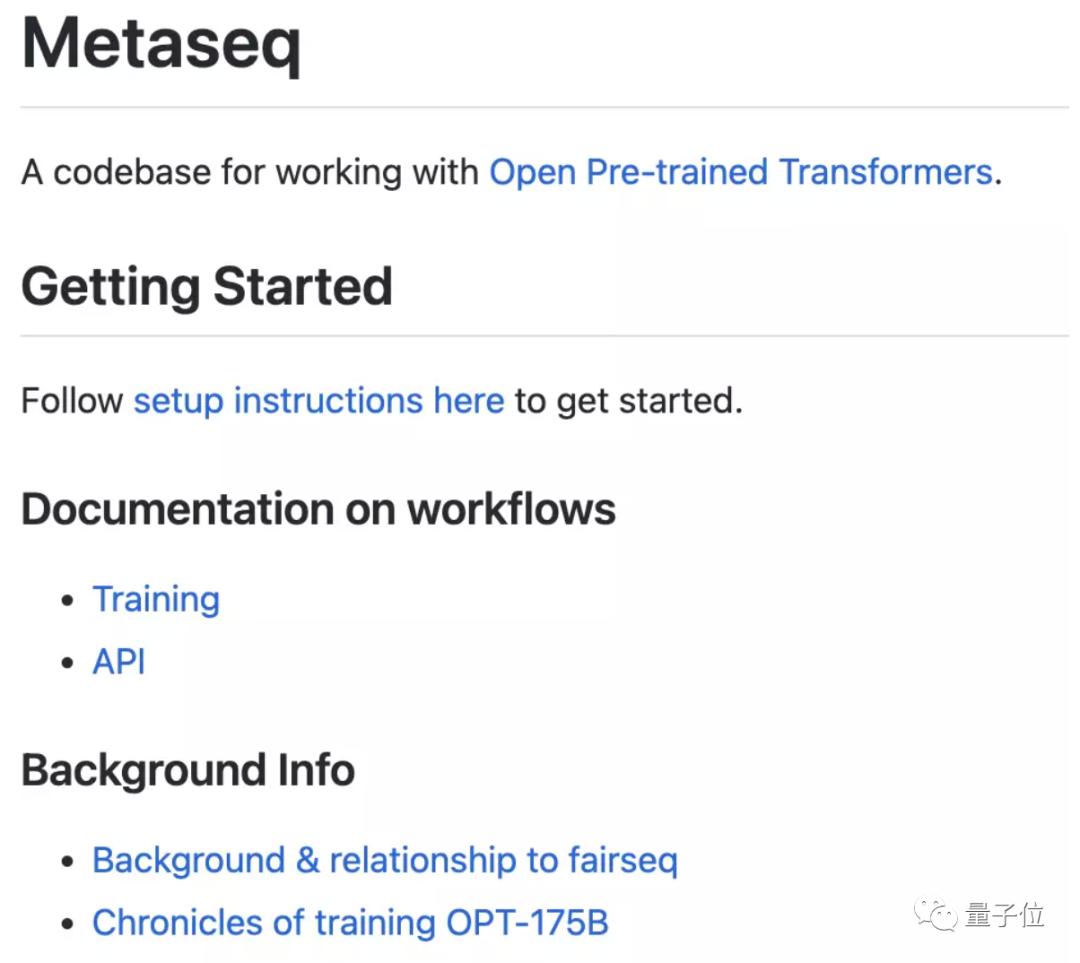Open the API workflow documentation link
The height and width of the screenshot is (963, 1080).
coord(119,661)
